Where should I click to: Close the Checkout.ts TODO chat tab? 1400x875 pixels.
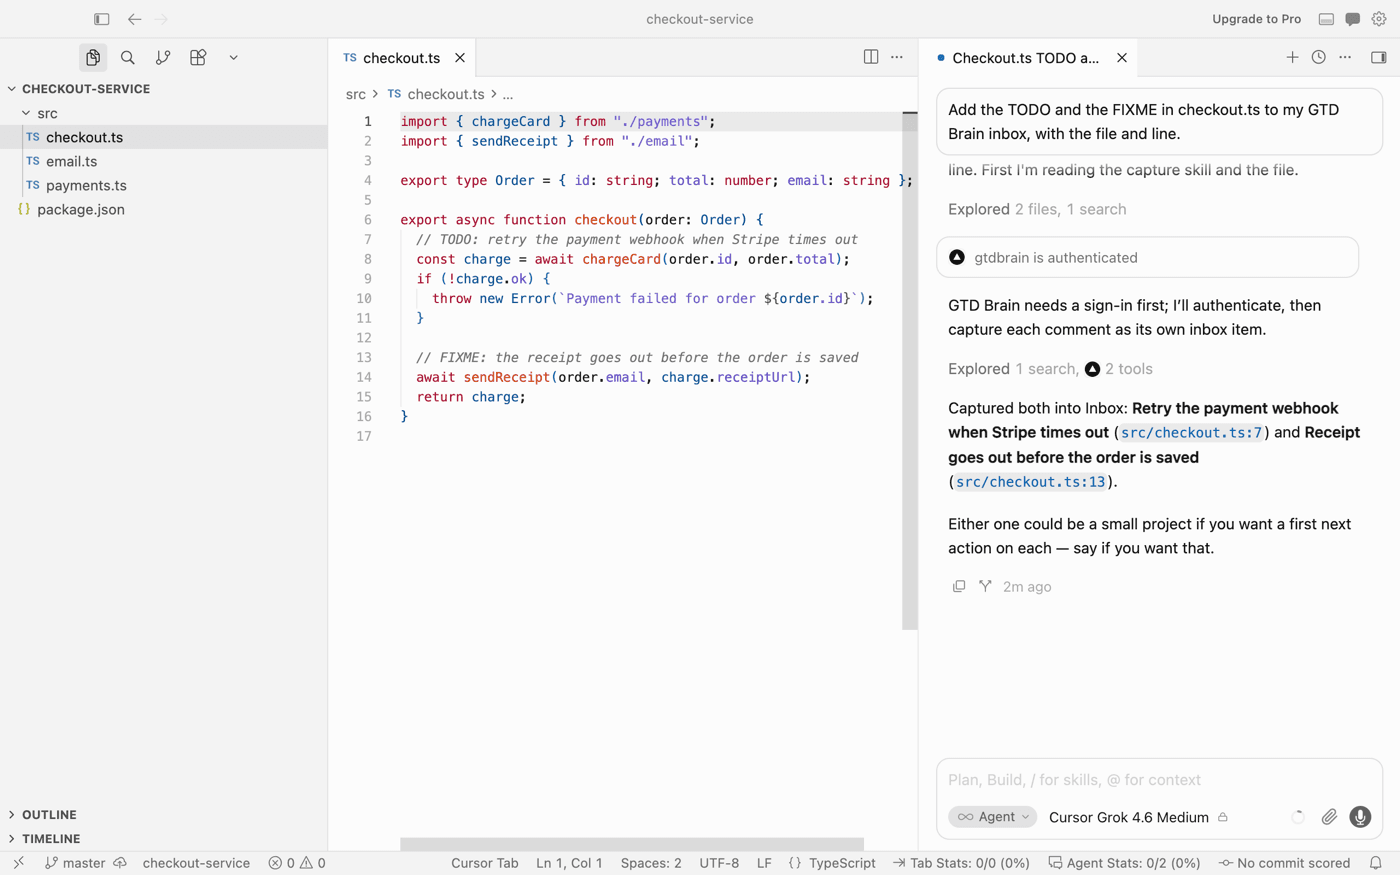(1122, 58)
